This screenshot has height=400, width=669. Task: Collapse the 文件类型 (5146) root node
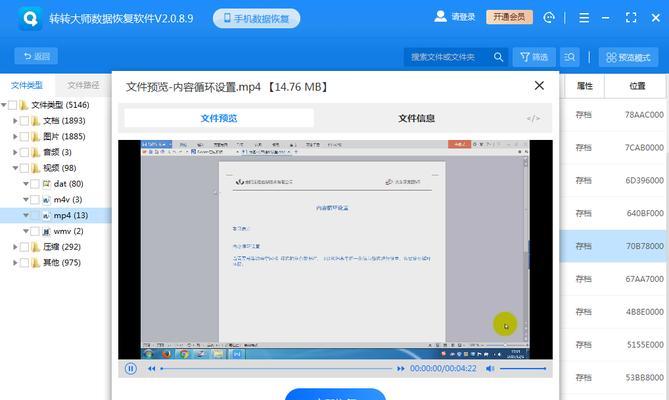click(3, 105)
